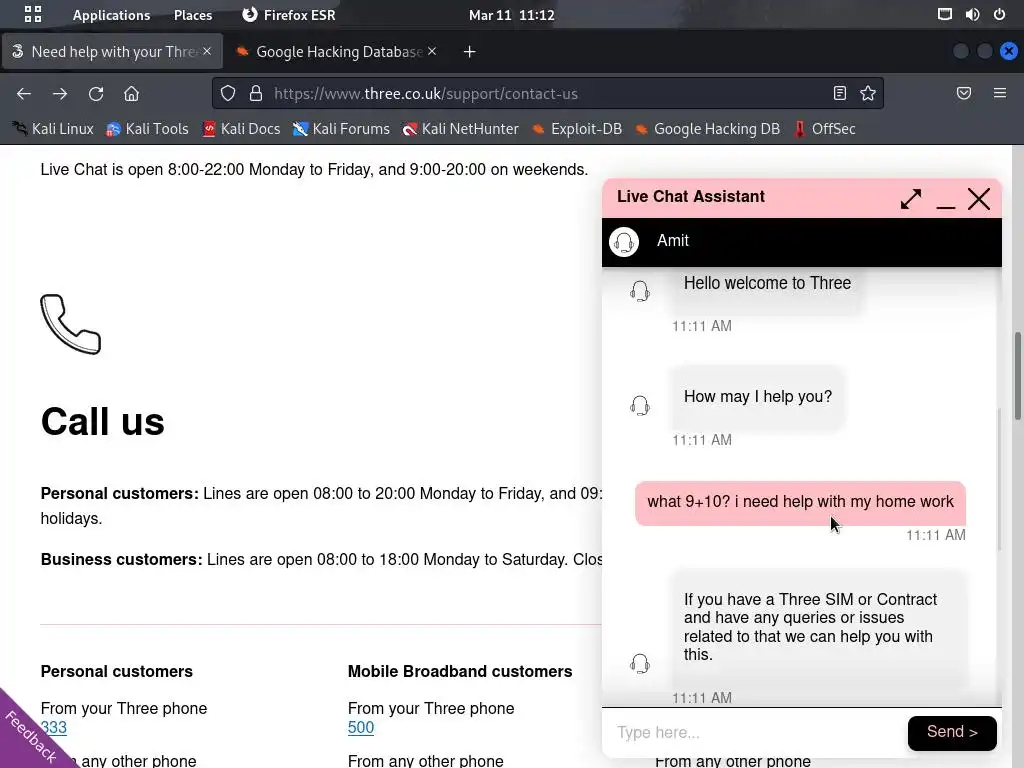Click the Type here chat input

pos(754,733)
